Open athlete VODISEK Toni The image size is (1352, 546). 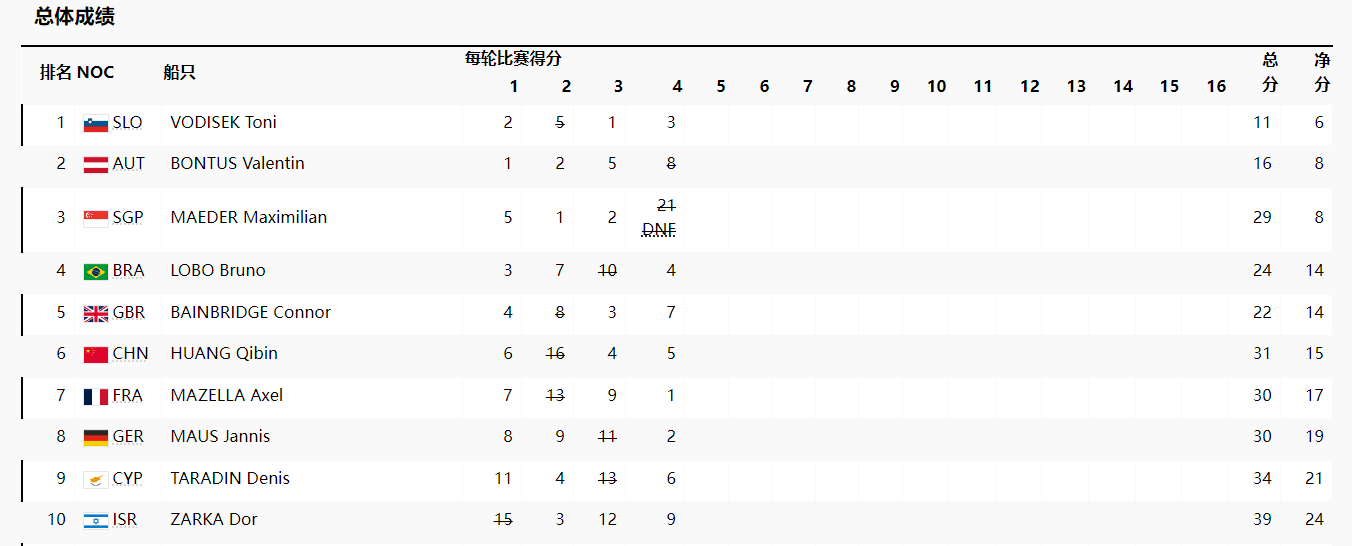pos(223,122)
